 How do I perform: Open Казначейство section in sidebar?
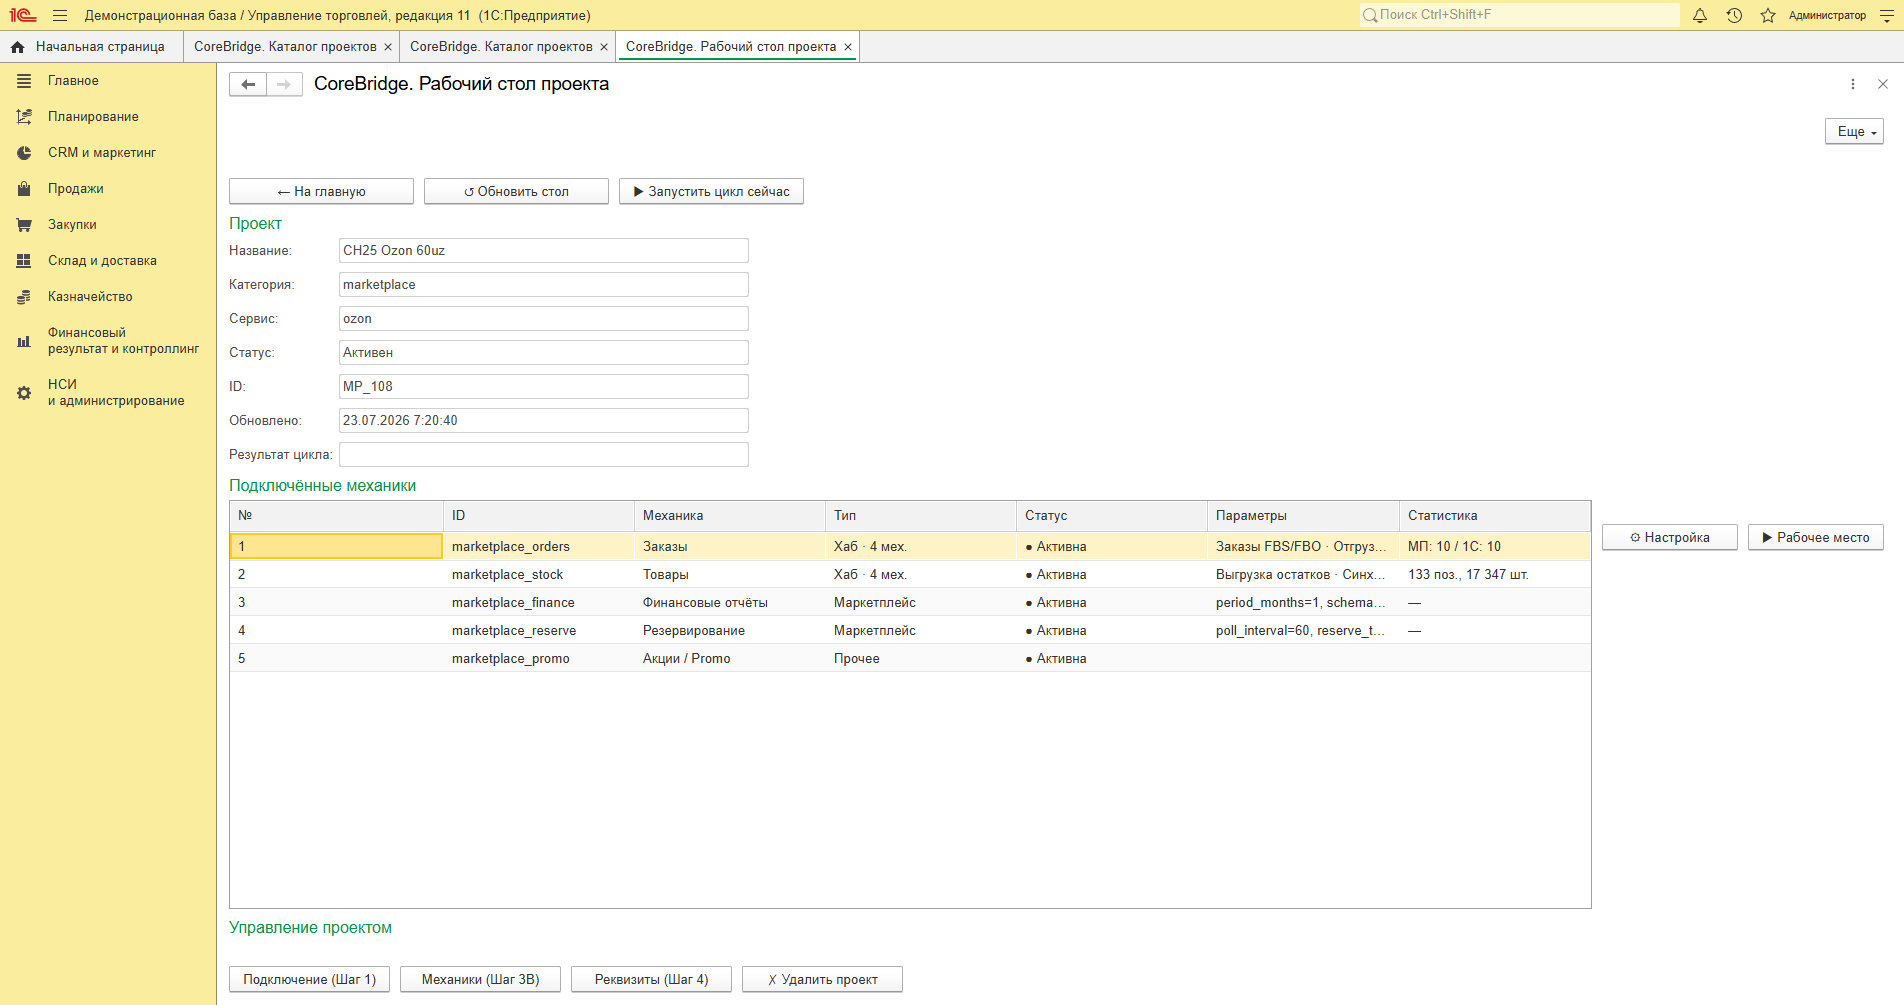90,297
